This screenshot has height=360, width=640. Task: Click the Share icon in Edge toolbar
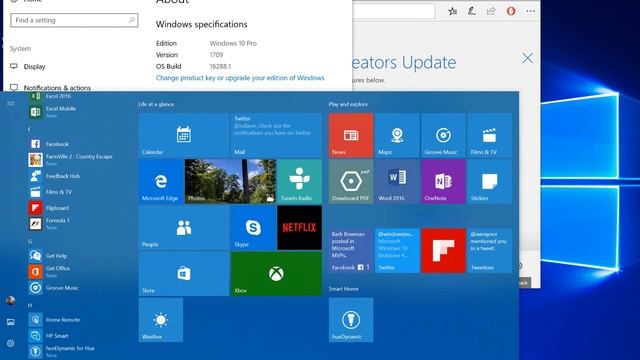(491, 11)
